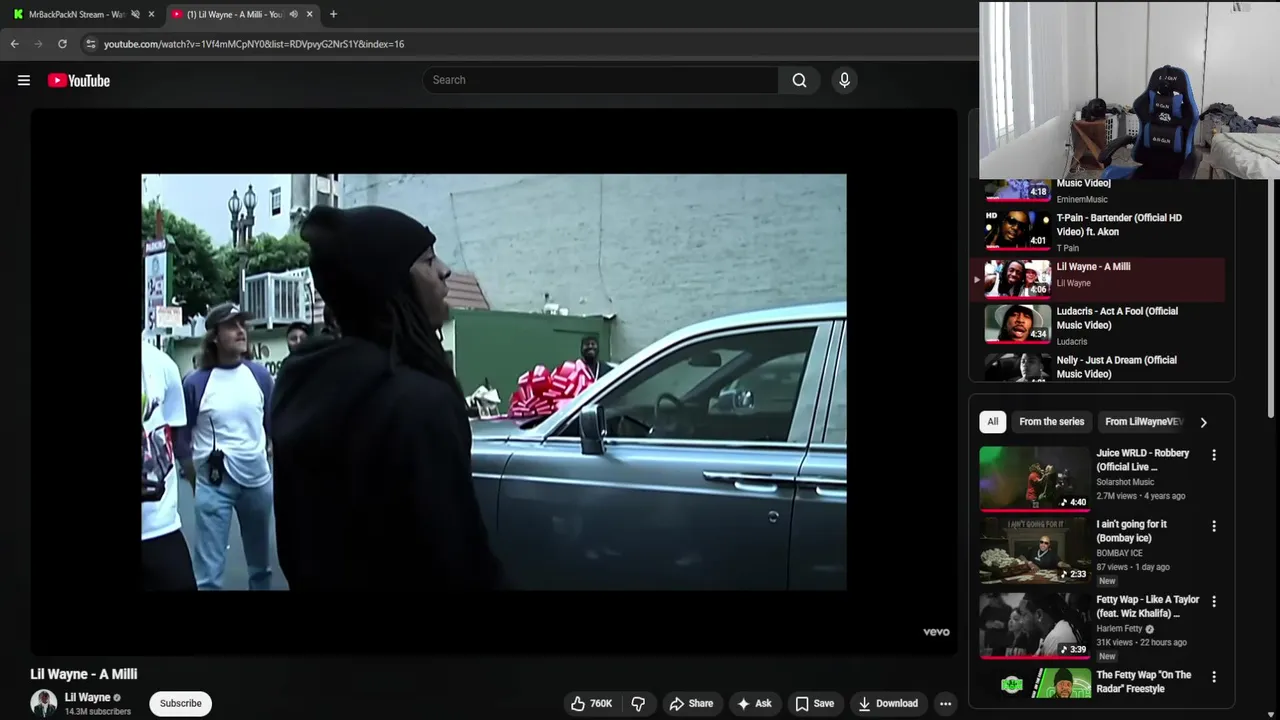Click the magnifier search button
Screen dimensions: 1280x720
click(799, 80)
